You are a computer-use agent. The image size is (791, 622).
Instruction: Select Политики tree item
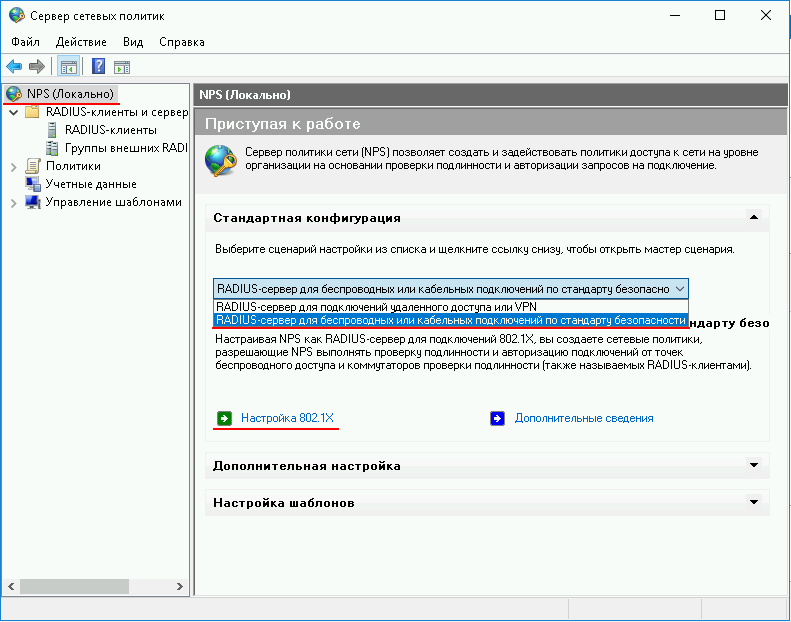tap(73, 166)
